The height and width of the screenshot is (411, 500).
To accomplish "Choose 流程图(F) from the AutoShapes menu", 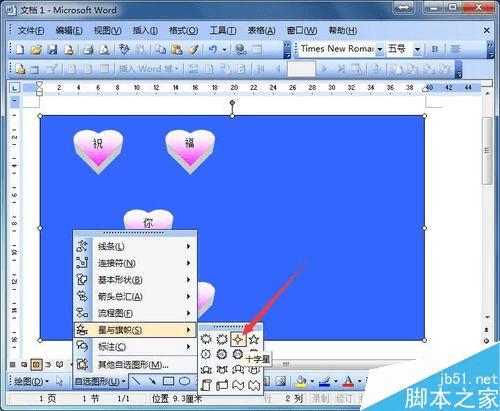I will tap(135, 313).
